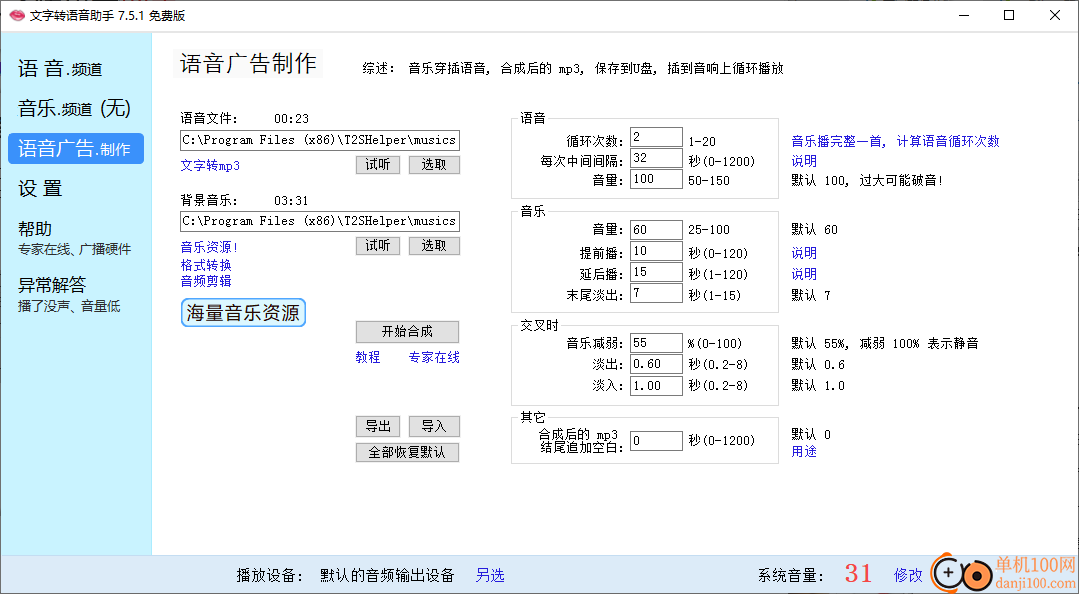Open the 用途 link
This screenshot has width=1079, height=594.
[x=804, y=452]
